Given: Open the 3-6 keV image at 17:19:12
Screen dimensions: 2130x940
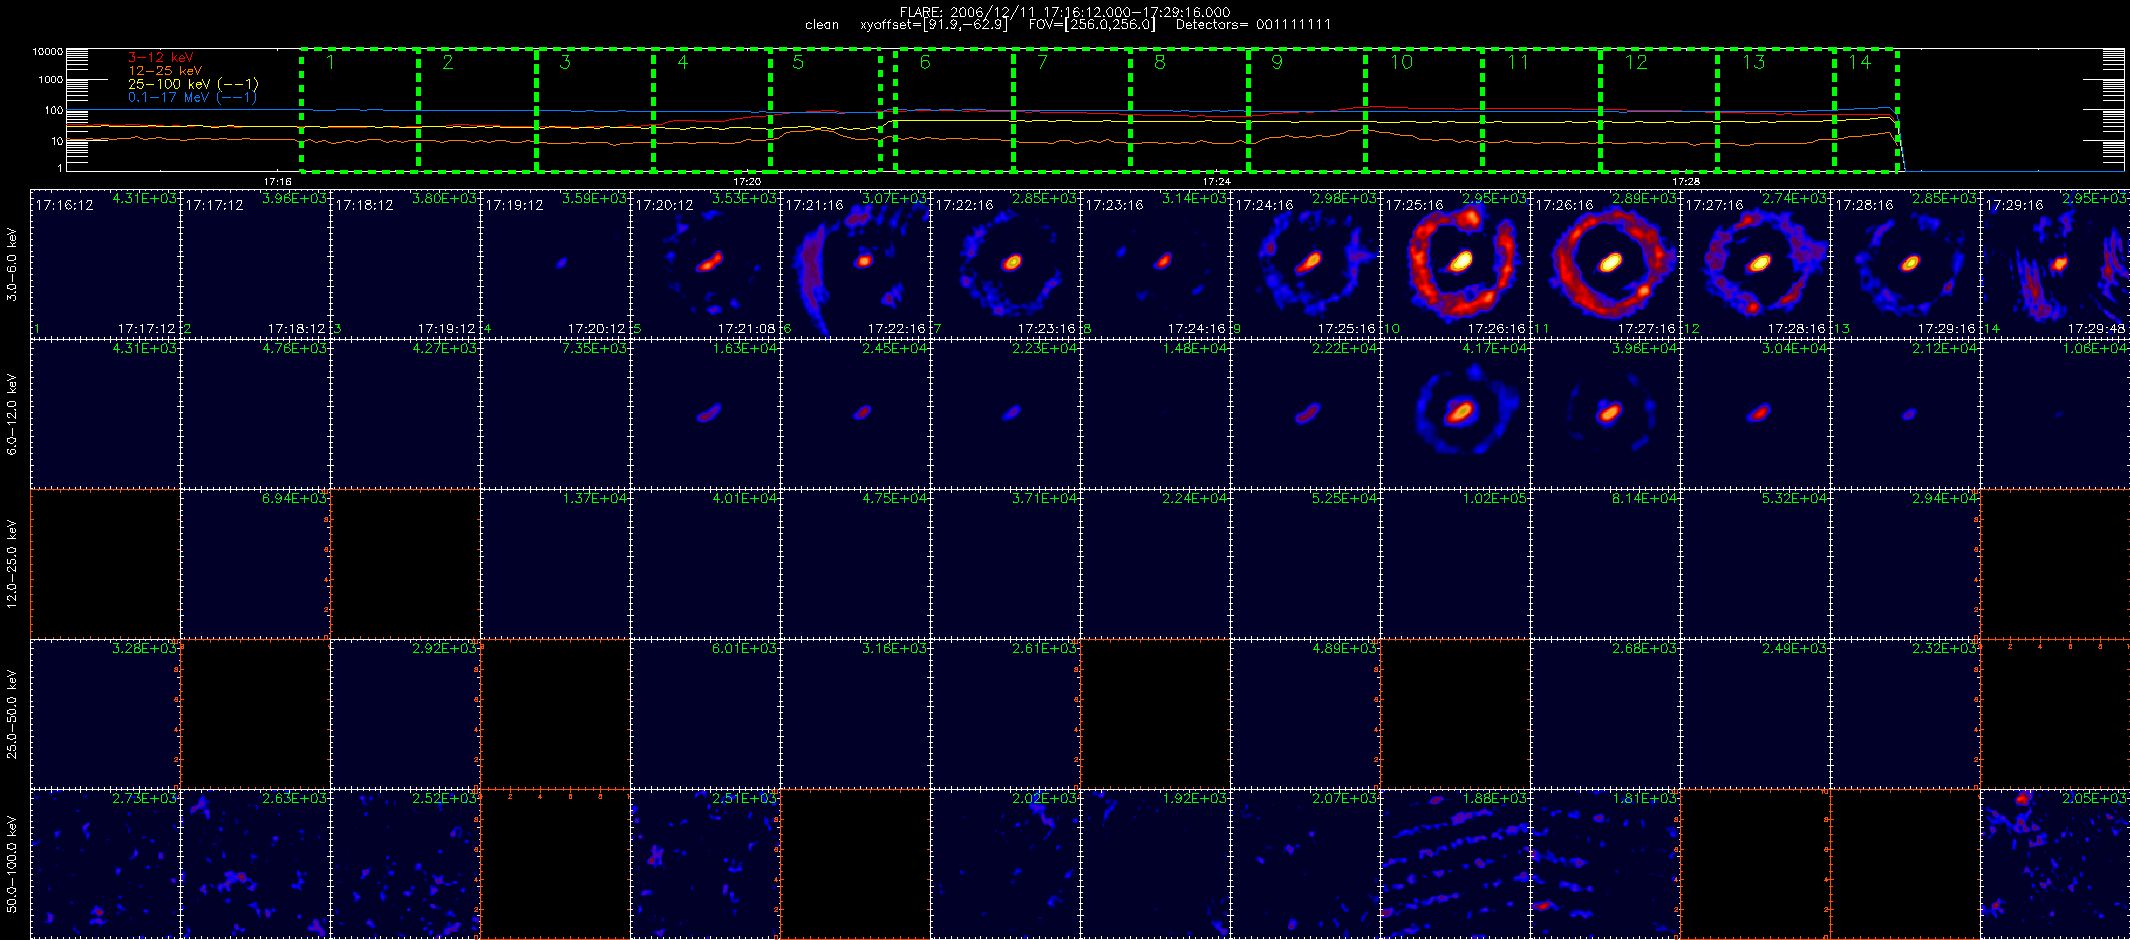Looking at the screenshot, I should click(x=555, y=264).
